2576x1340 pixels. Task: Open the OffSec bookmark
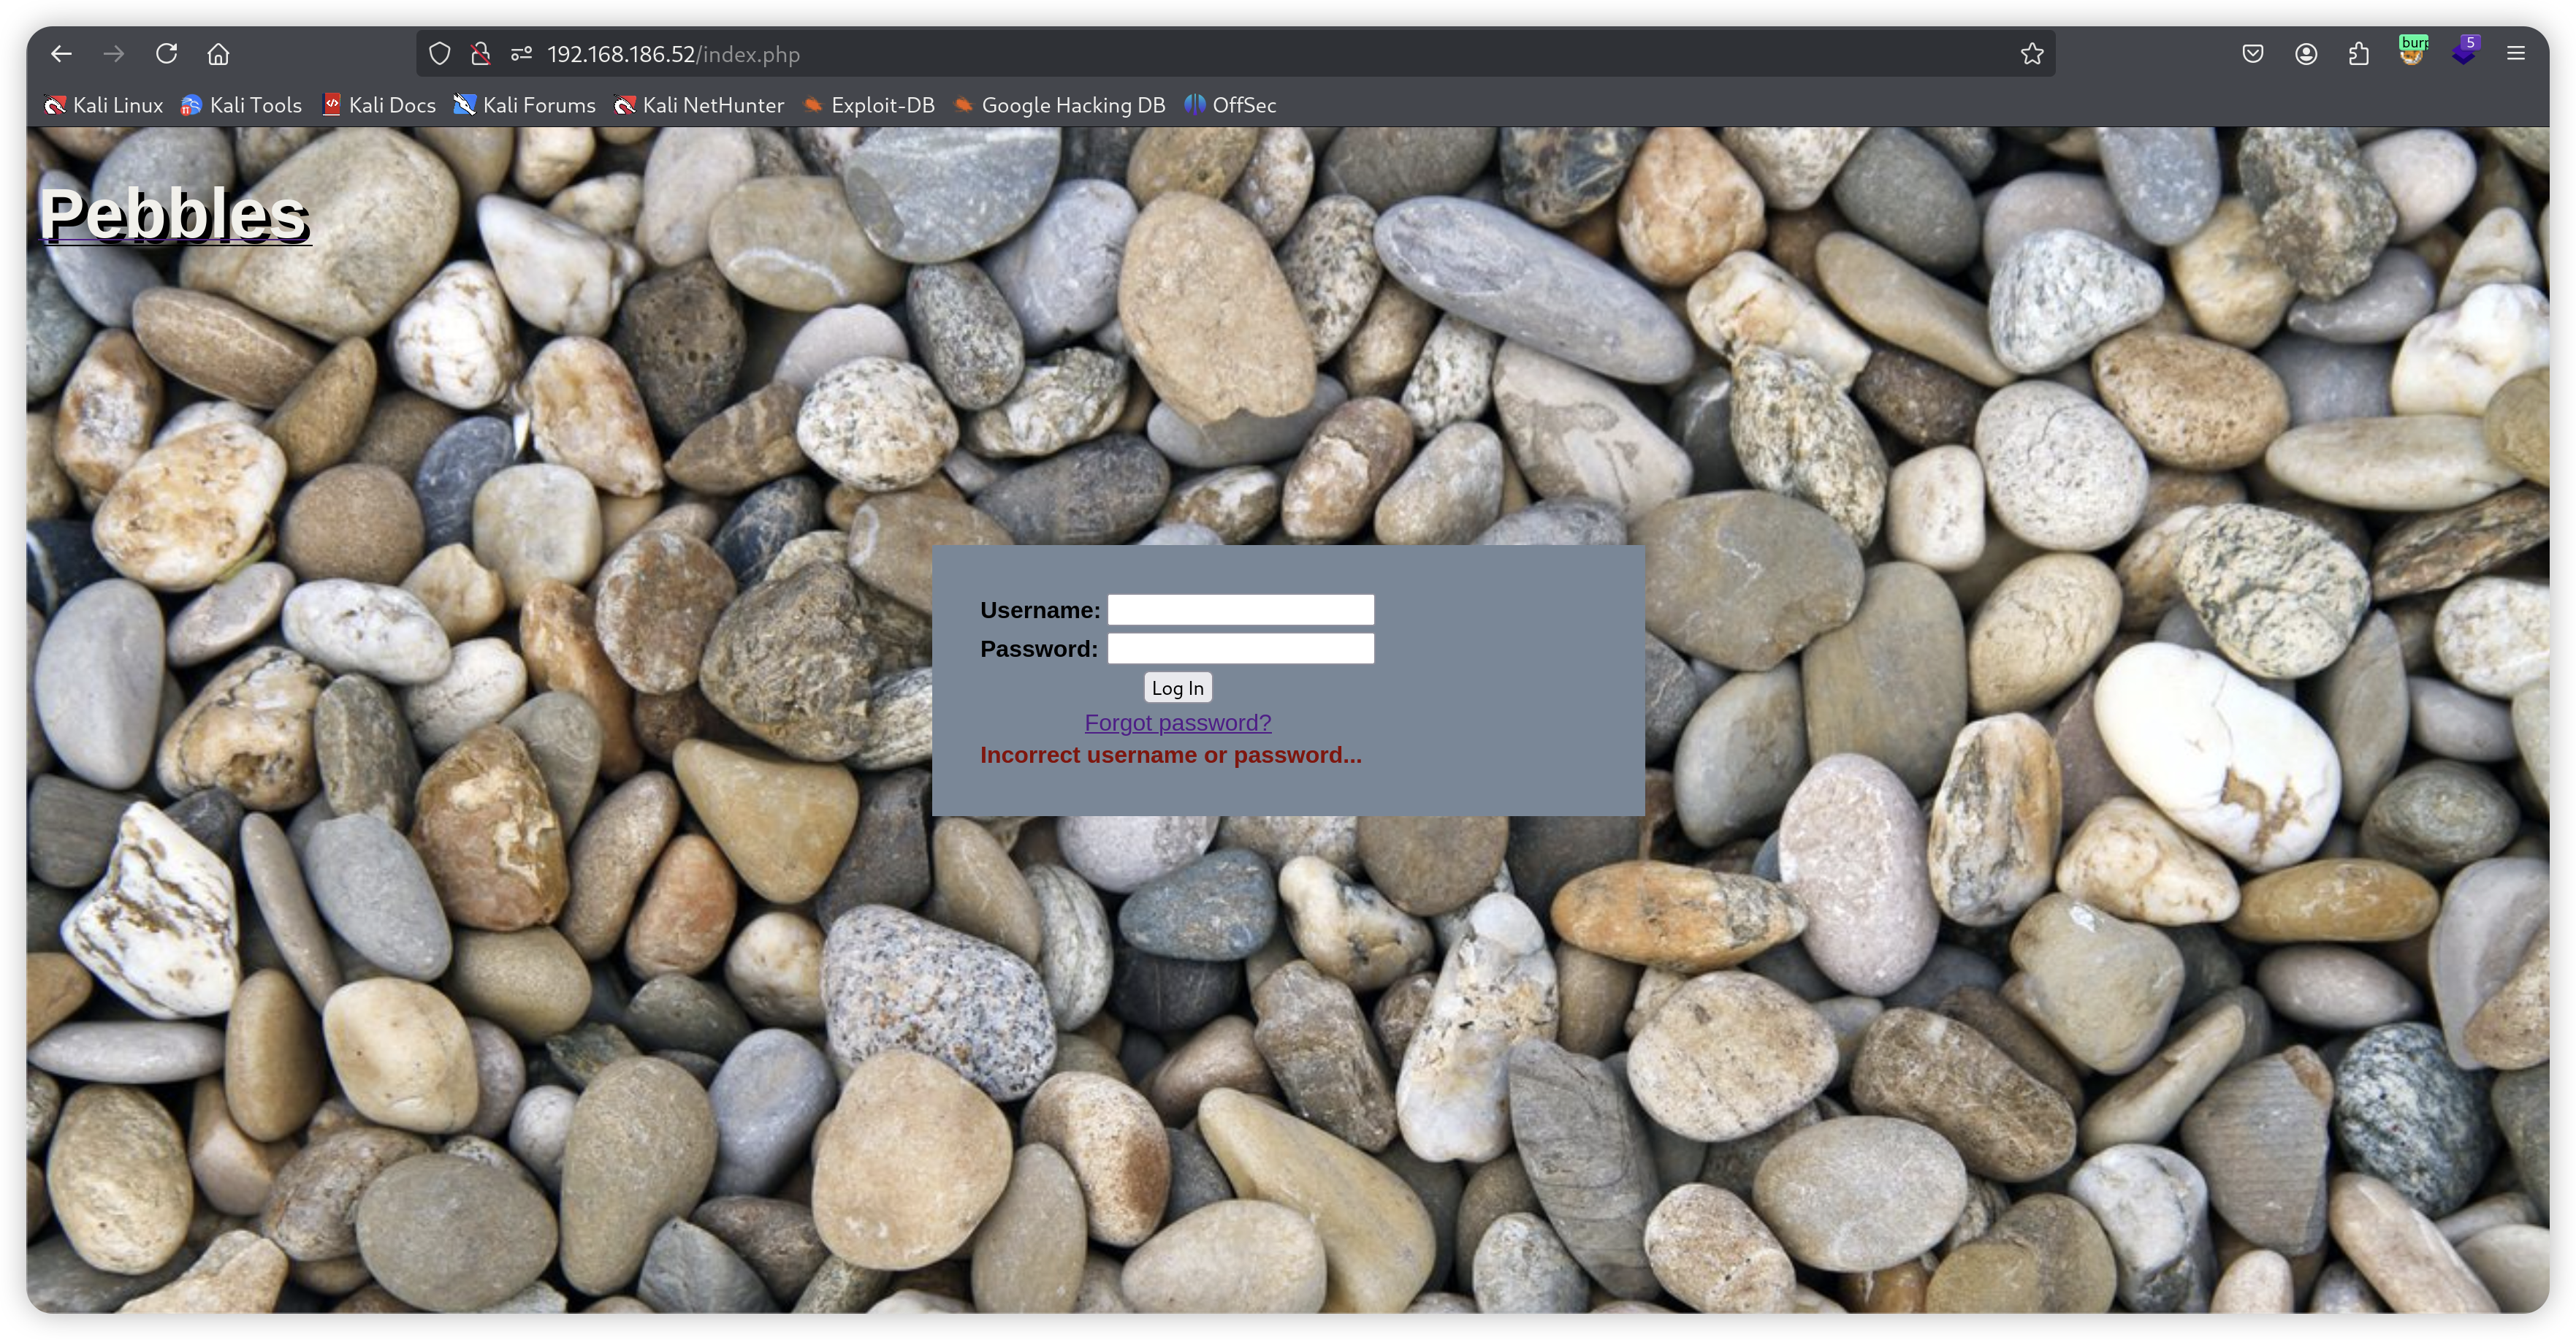pos(1230,105)
